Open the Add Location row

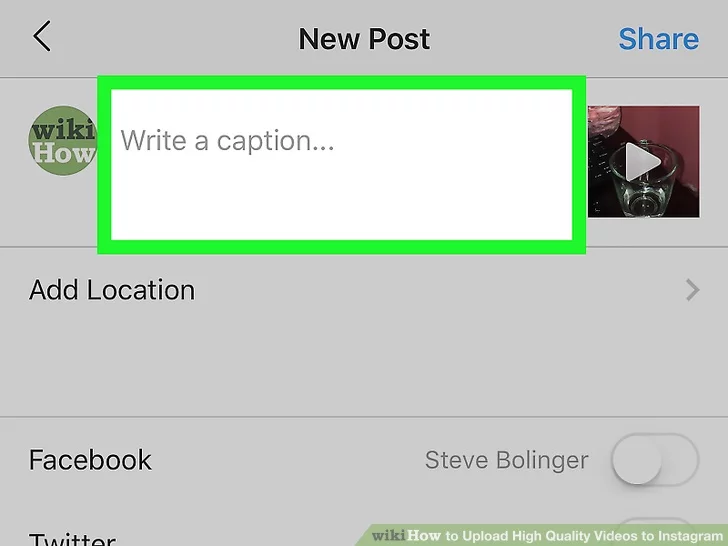pos(364,290)
